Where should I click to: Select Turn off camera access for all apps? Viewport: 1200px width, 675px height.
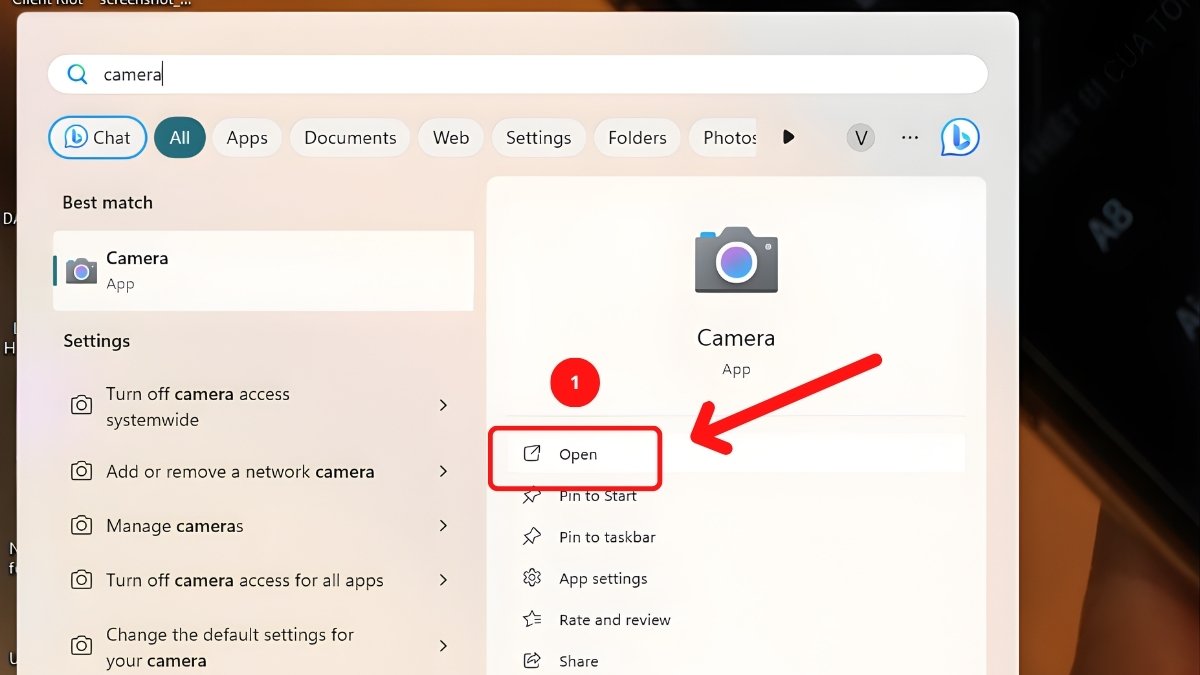tap(244, 580)
